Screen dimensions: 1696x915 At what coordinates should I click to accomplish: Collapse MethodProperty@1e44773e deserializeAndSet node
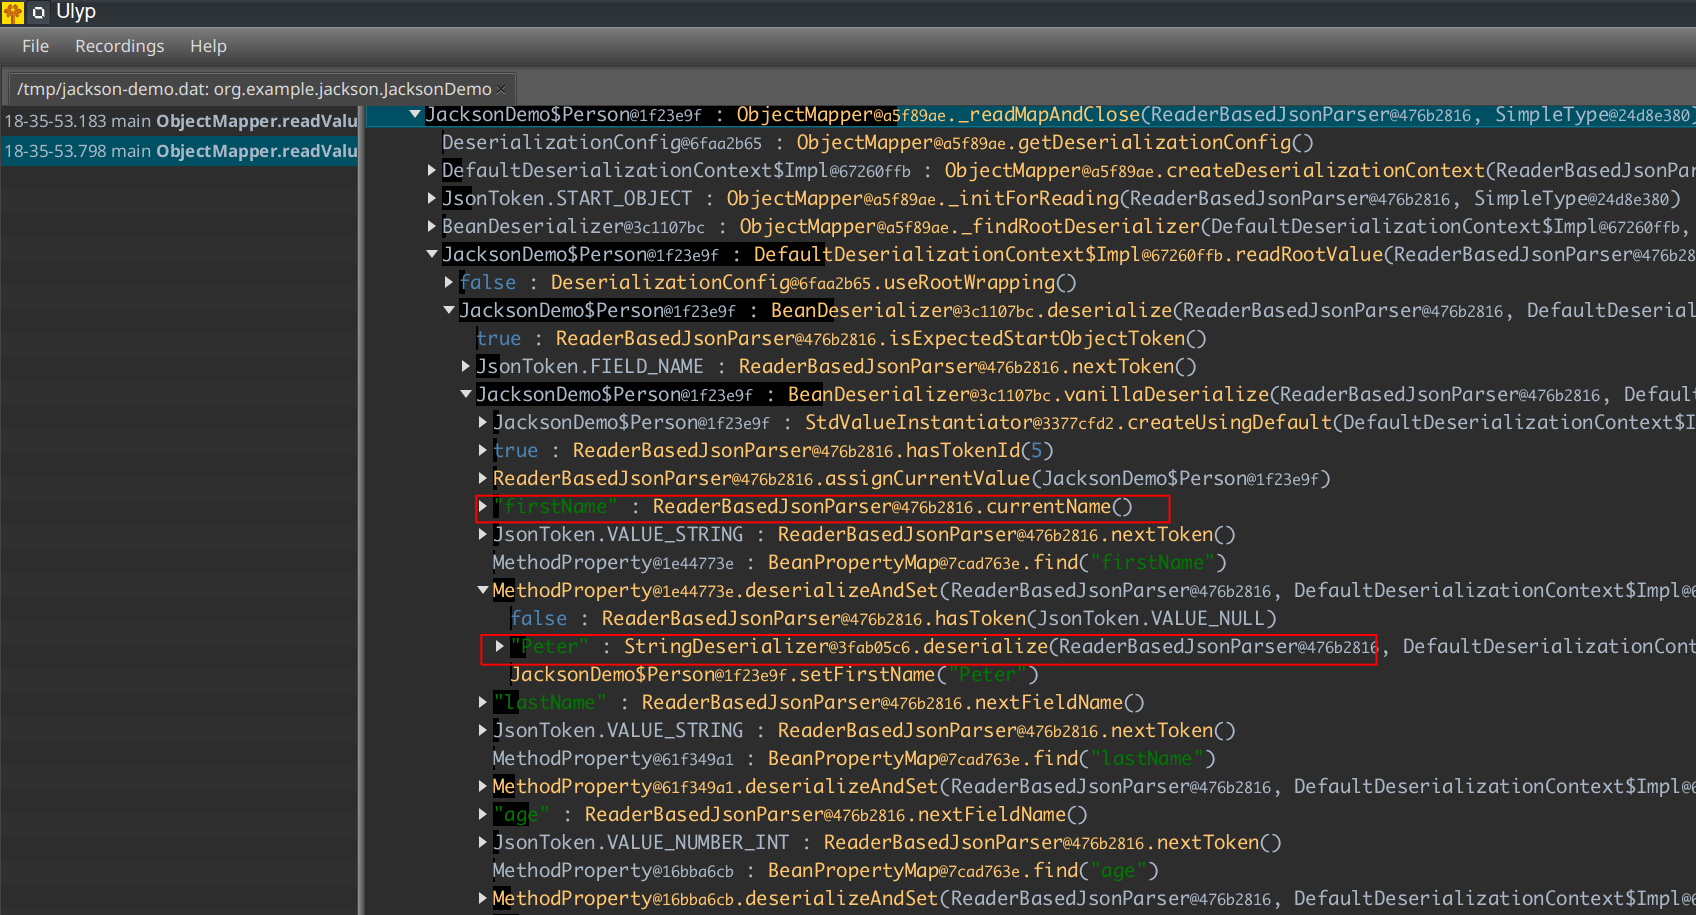483,591
